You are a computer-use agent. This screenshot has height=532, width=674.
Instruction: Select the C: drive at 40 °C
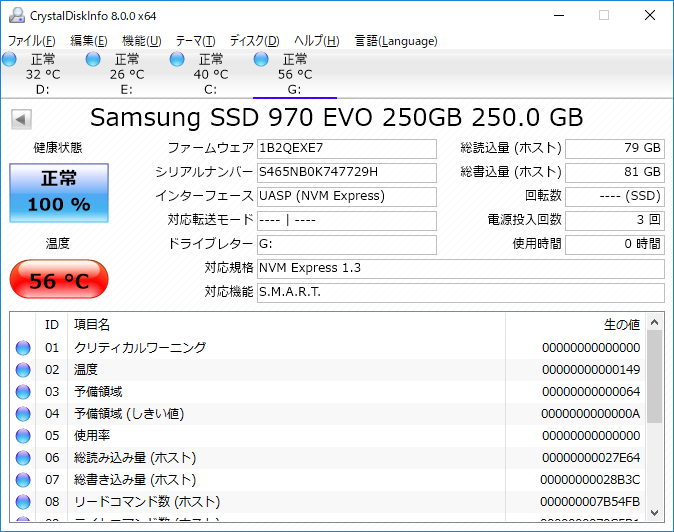pos(210,74)
